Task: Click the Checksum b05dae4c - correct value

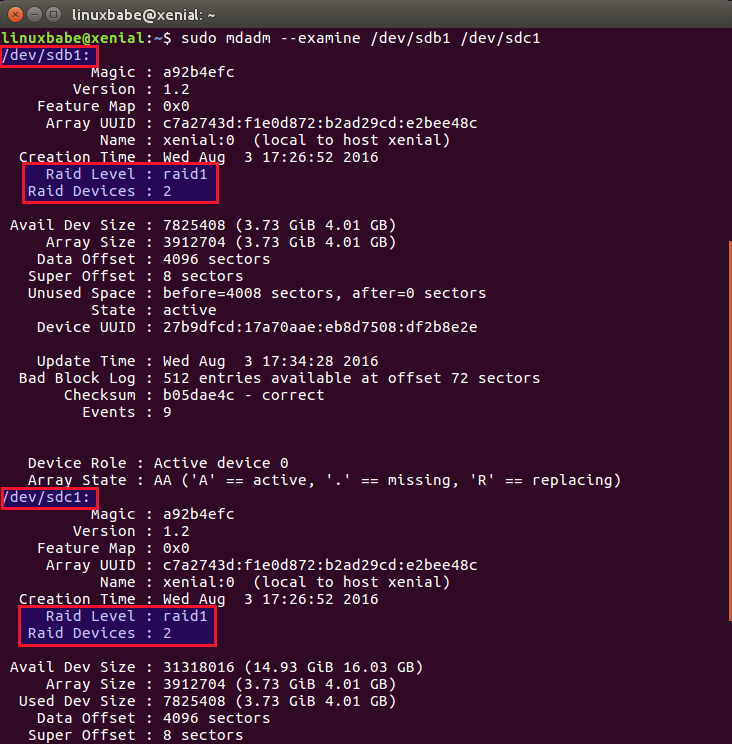Action: click(244, 395)
